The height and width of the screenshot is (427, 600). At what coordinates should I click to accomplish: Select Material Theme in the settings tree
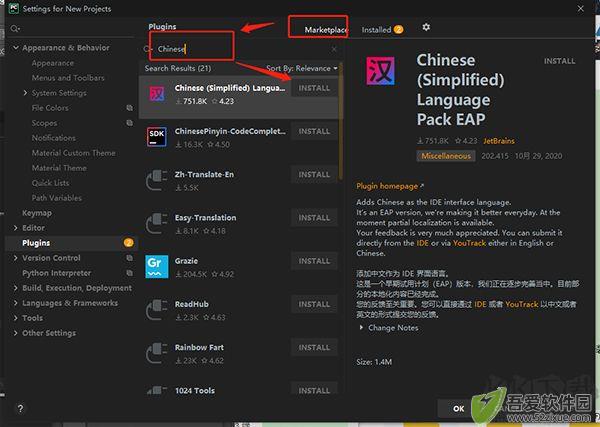[x=59, y=168]
